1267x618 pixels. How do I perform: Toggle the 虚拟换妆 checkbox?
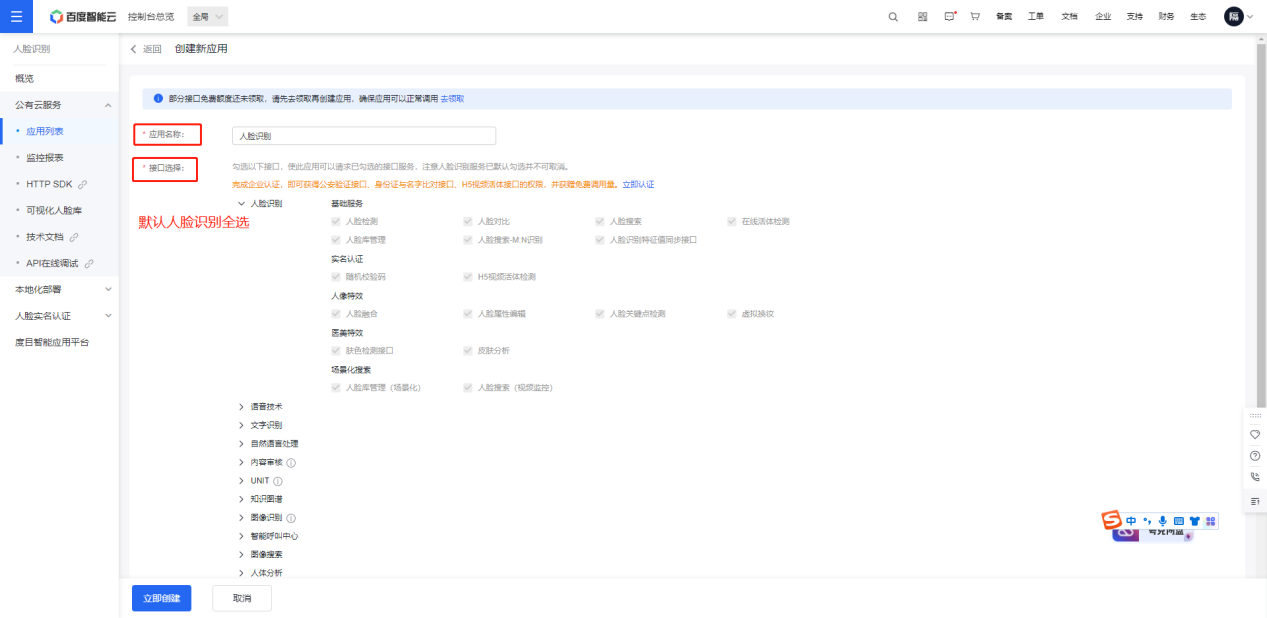[x=732, y=313]
